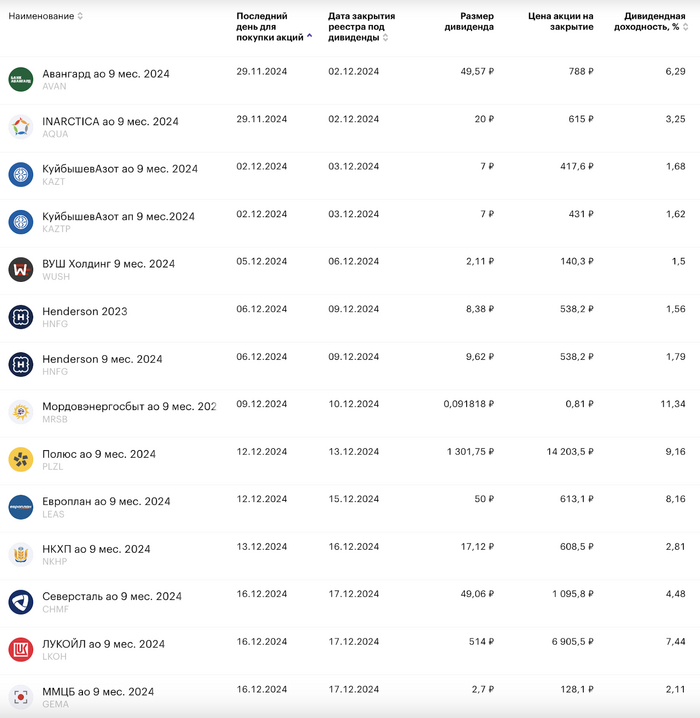Click the Цена акции на закрытие header
The image size is (700, 718).
coord(560,22)
